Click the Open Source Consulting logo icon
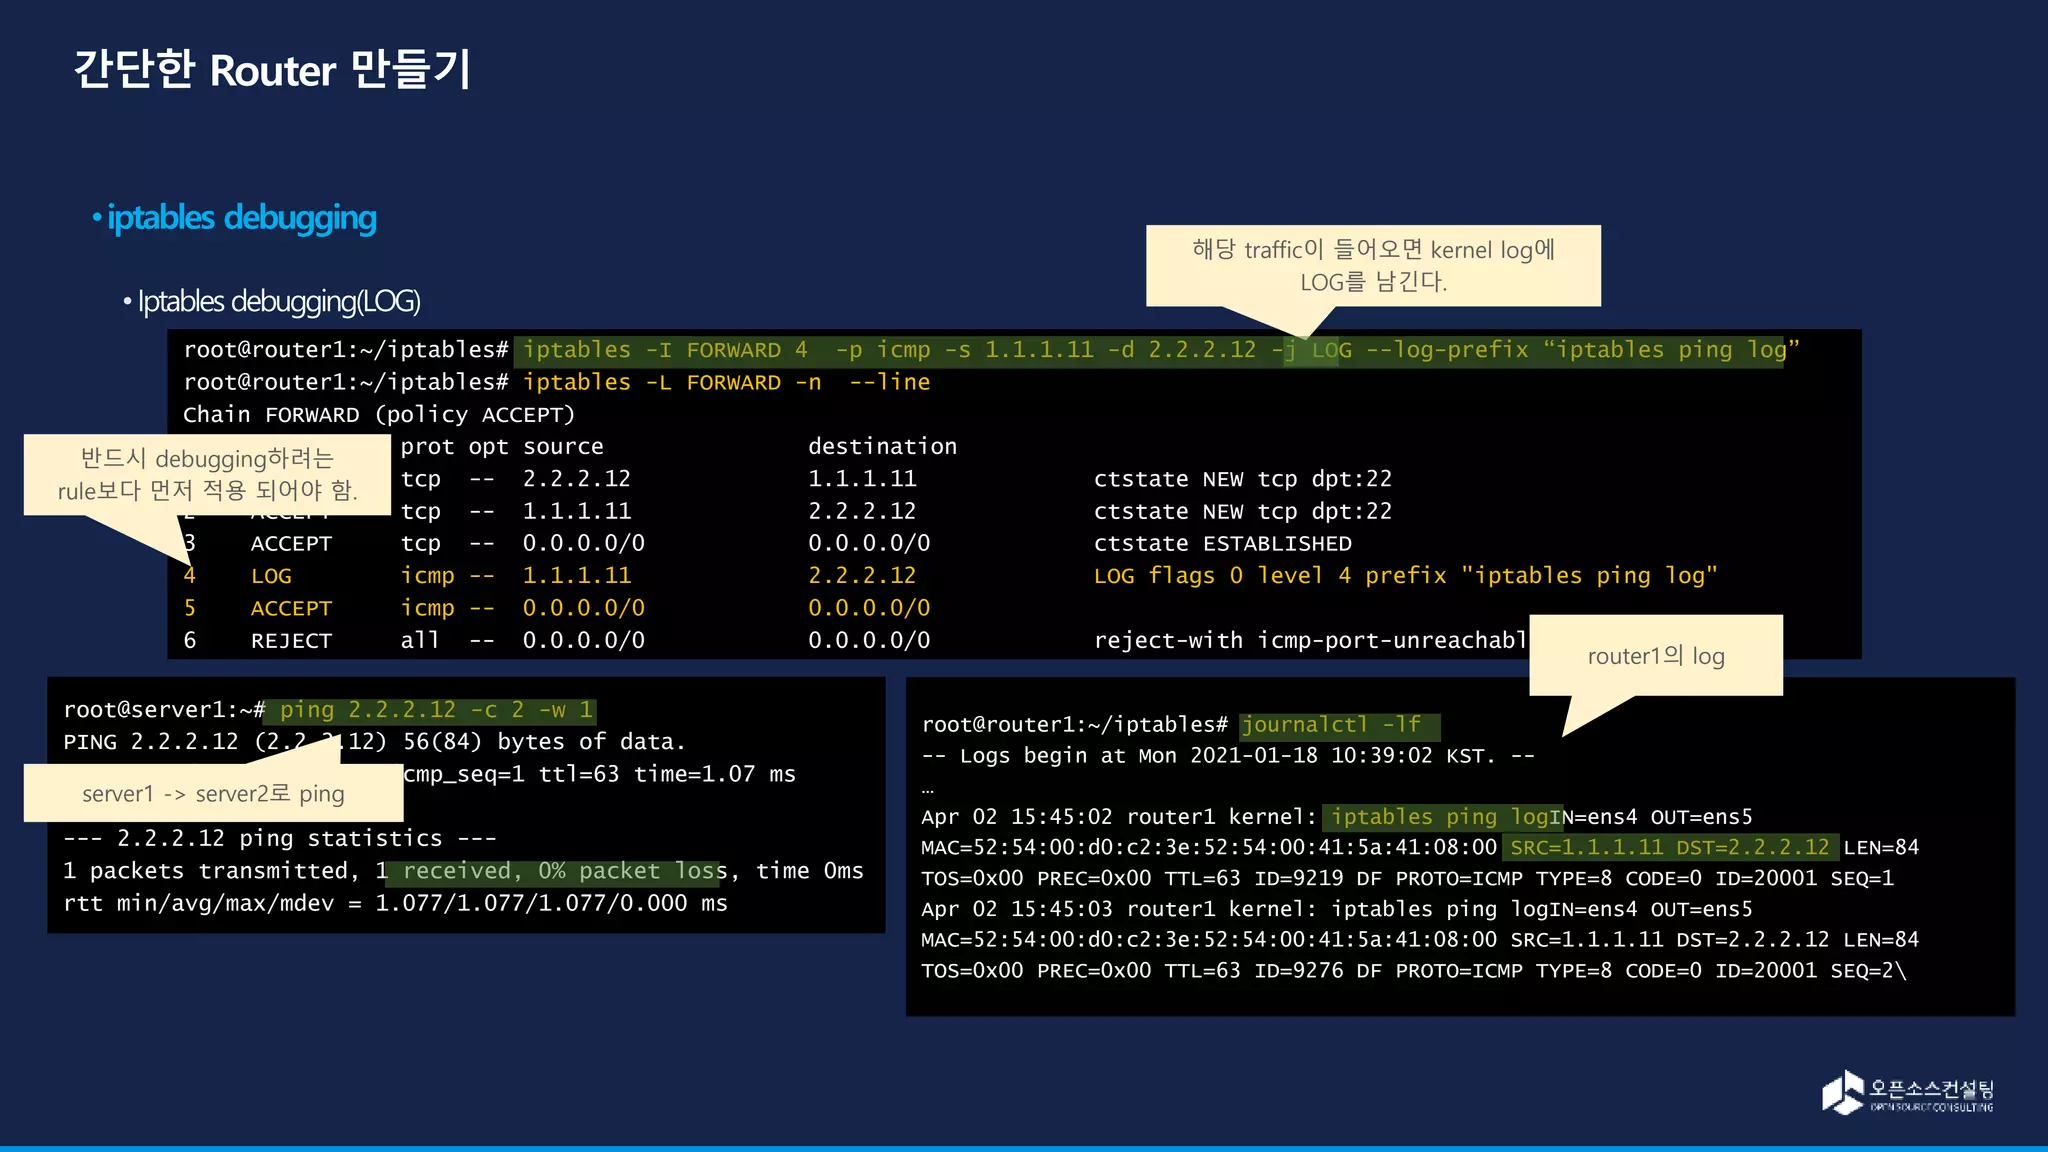This screenshot has width=2048, height=1152. (1843, 1092)
